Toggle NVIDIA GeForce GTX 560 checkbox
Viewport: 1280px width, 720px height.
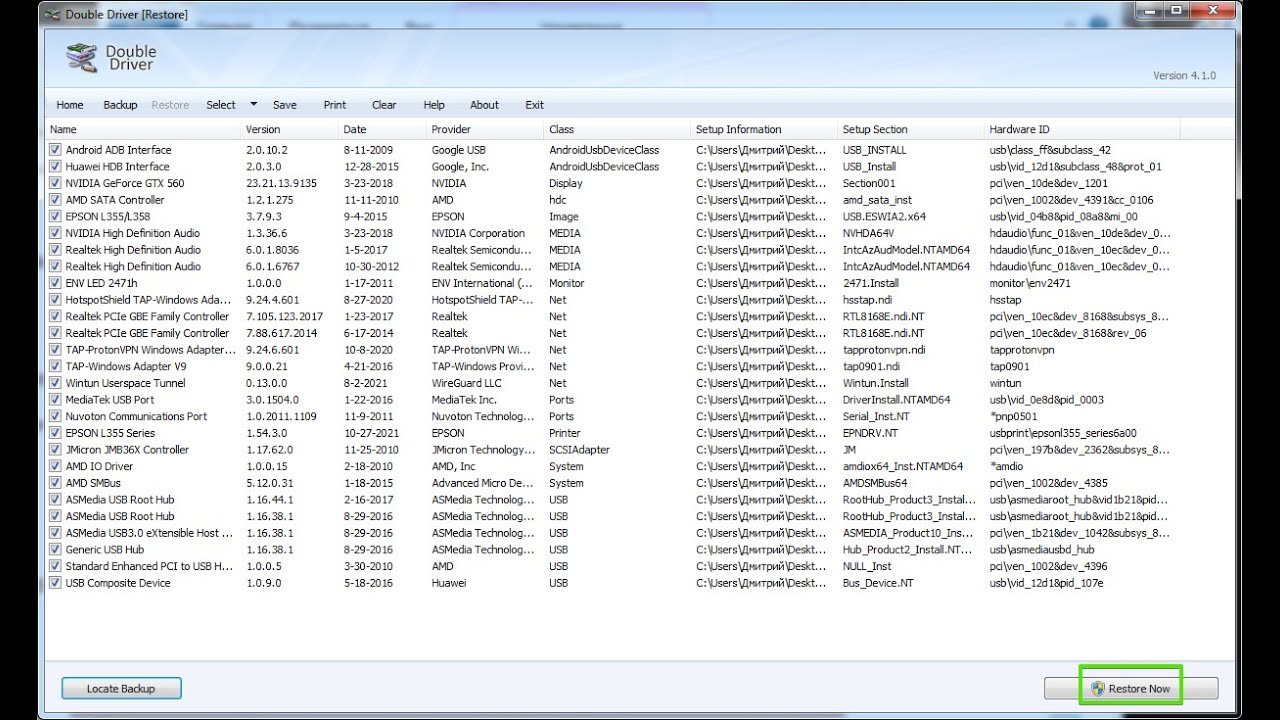[x=56, y=183]
